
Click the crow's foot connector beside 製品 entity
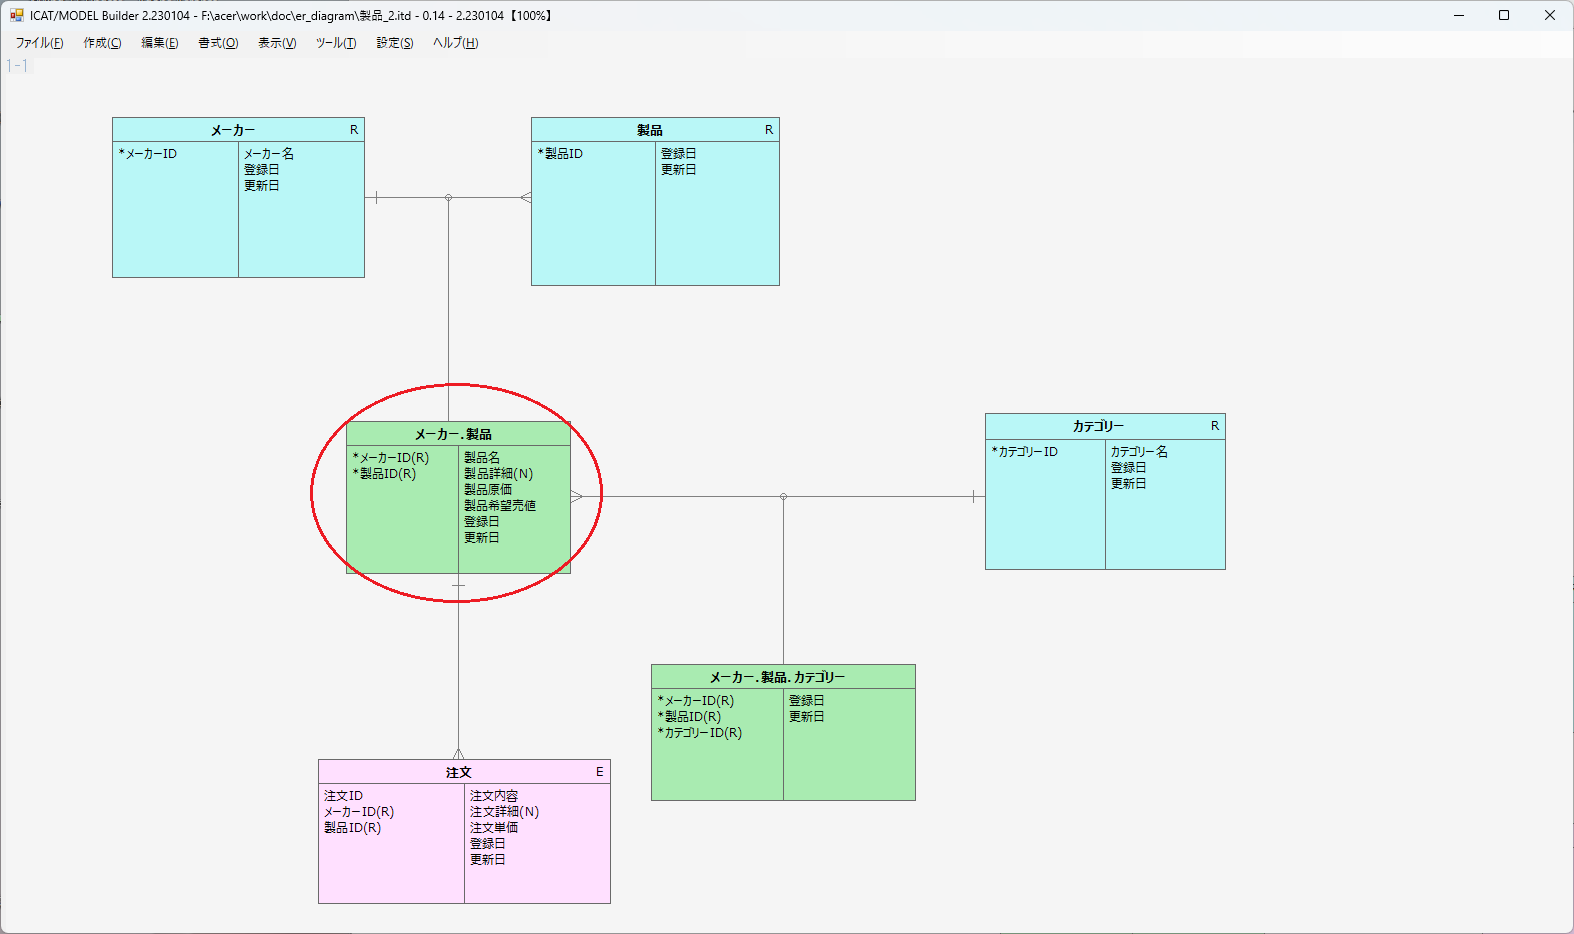(x=525, y=198)
